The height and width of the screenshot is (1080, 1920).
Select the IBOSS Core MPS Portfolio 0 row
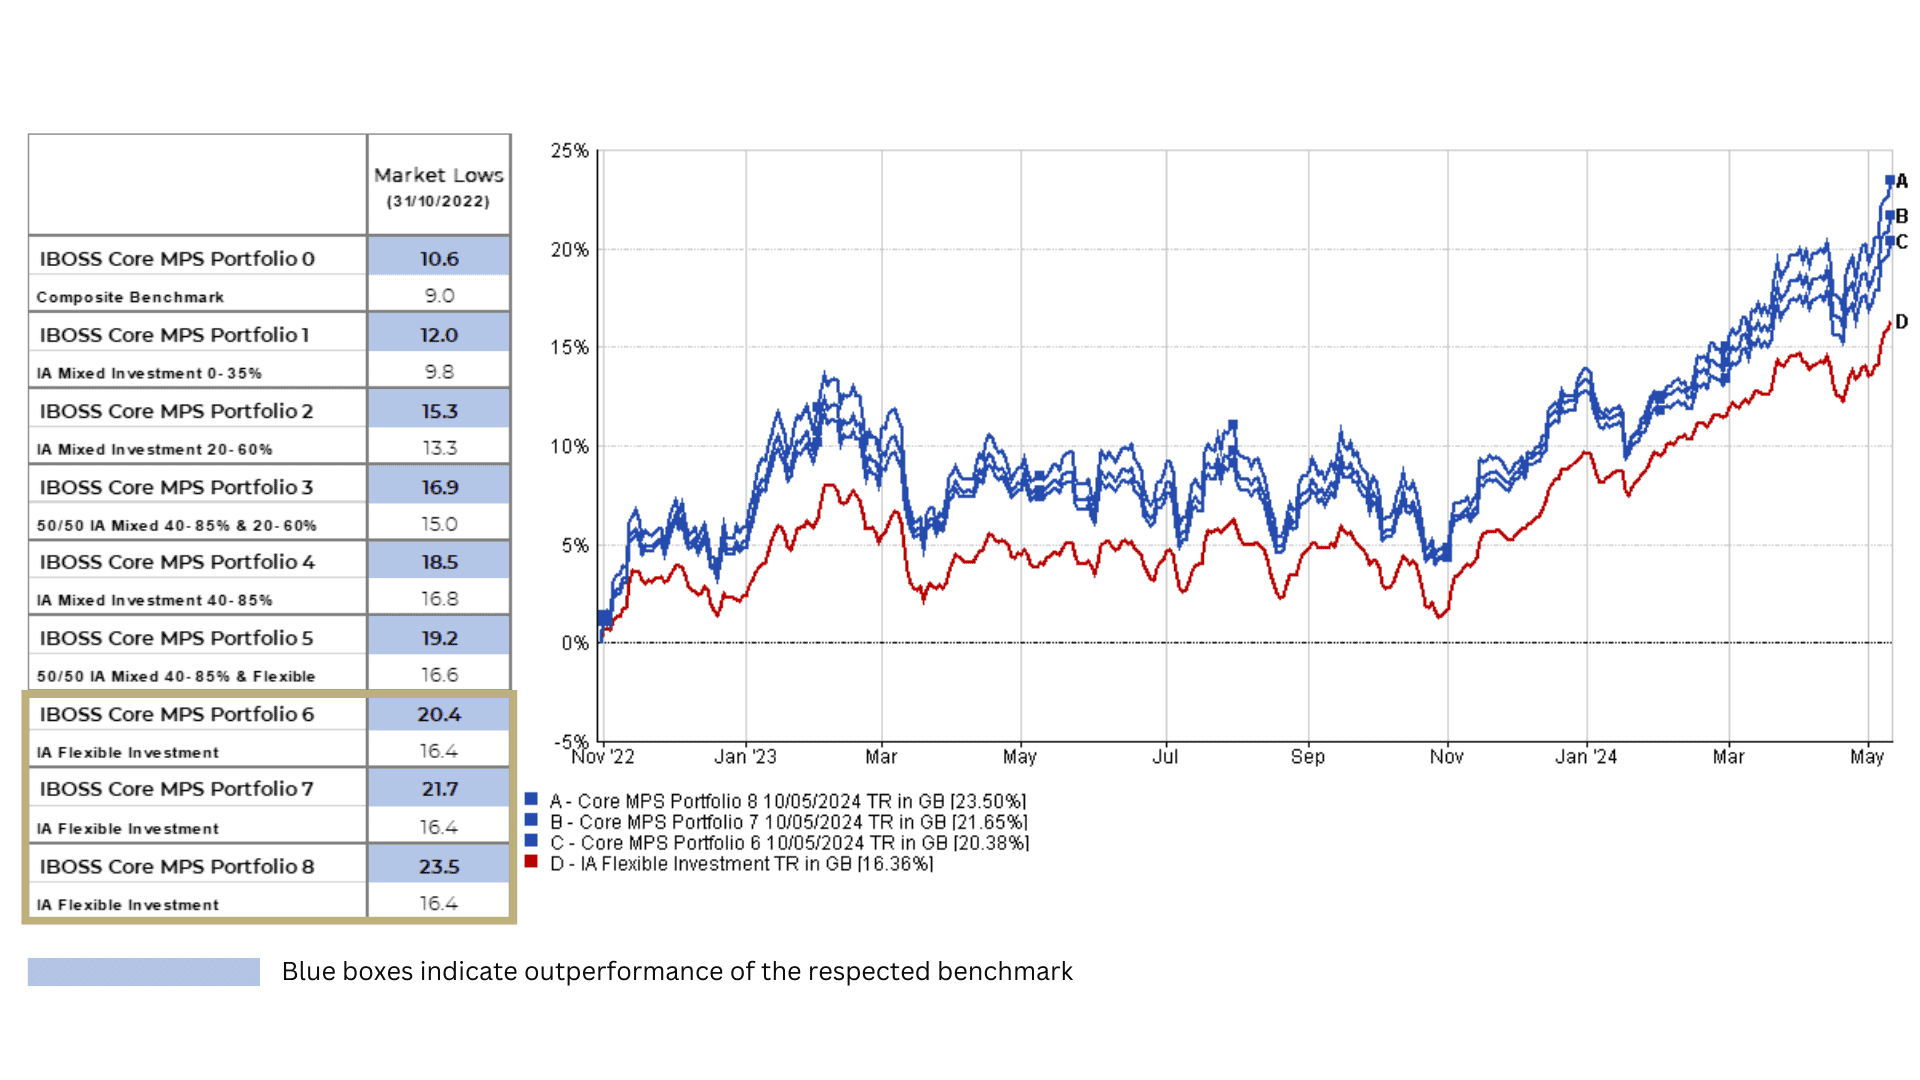tap(177, 258)
